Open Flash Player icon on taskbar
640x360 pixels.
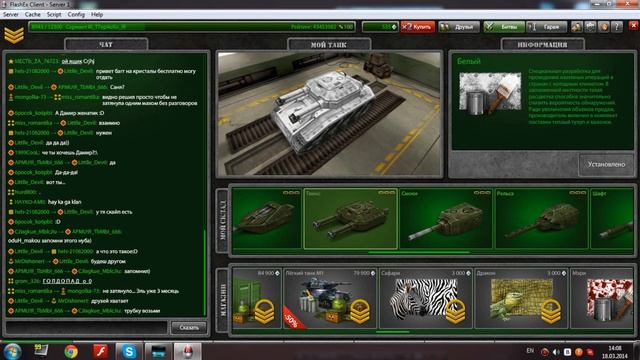tap(100, 351)
